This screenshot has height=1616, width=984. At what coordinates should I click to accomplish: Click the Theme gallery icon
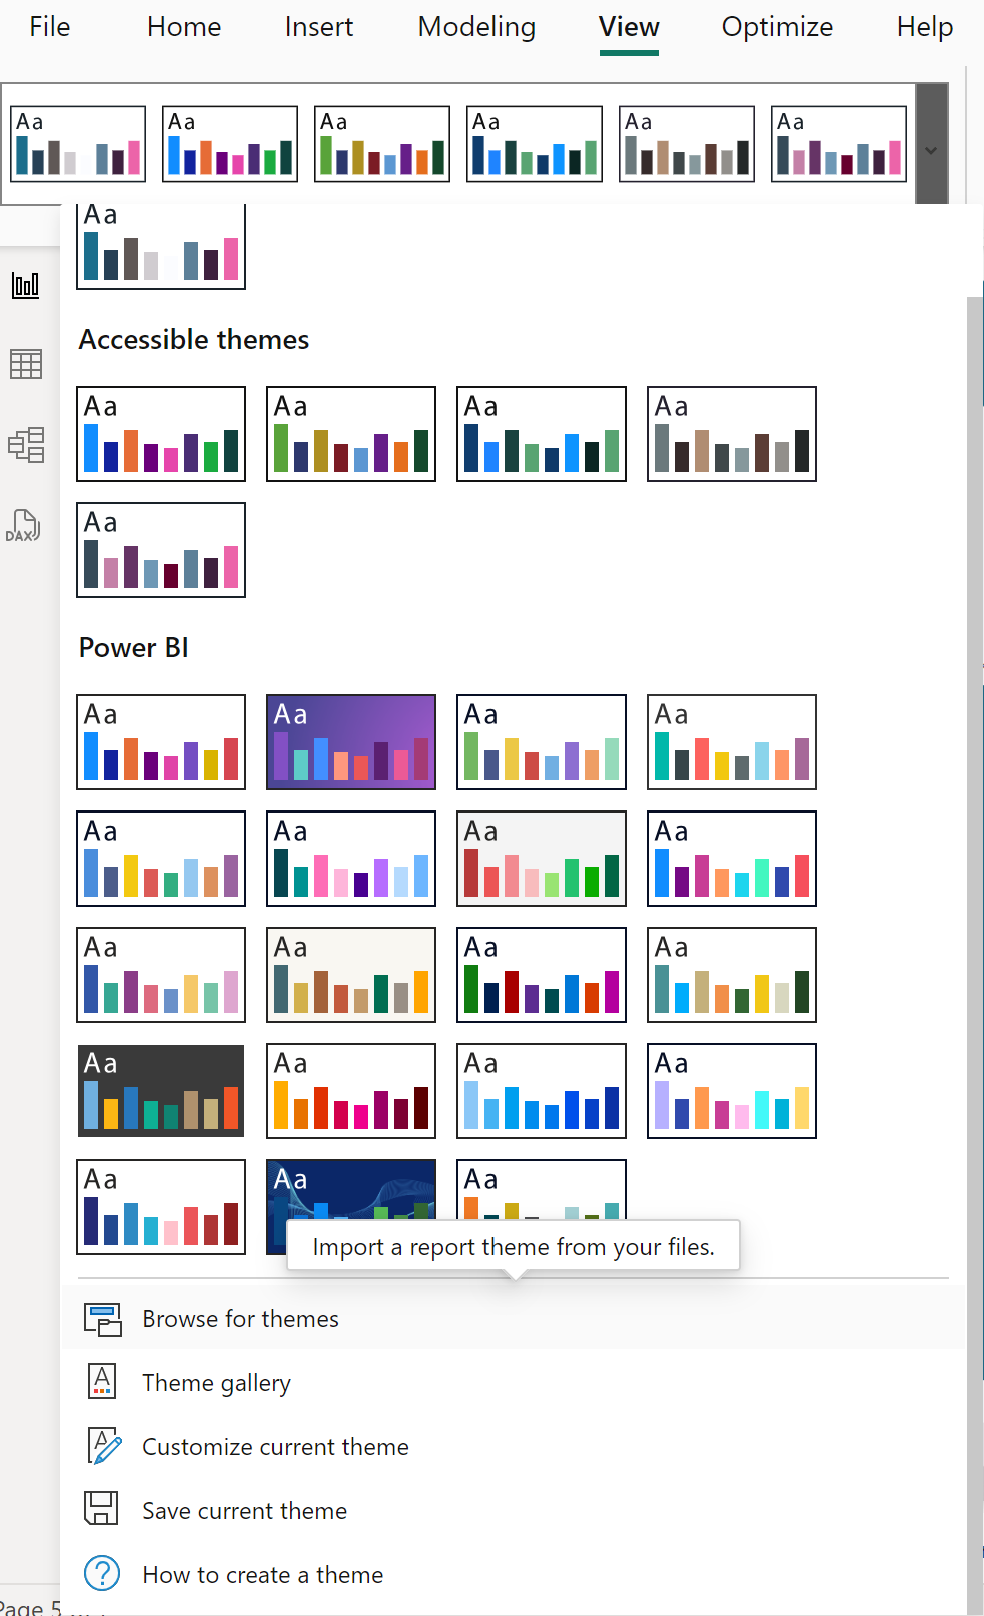point(101,1382)
